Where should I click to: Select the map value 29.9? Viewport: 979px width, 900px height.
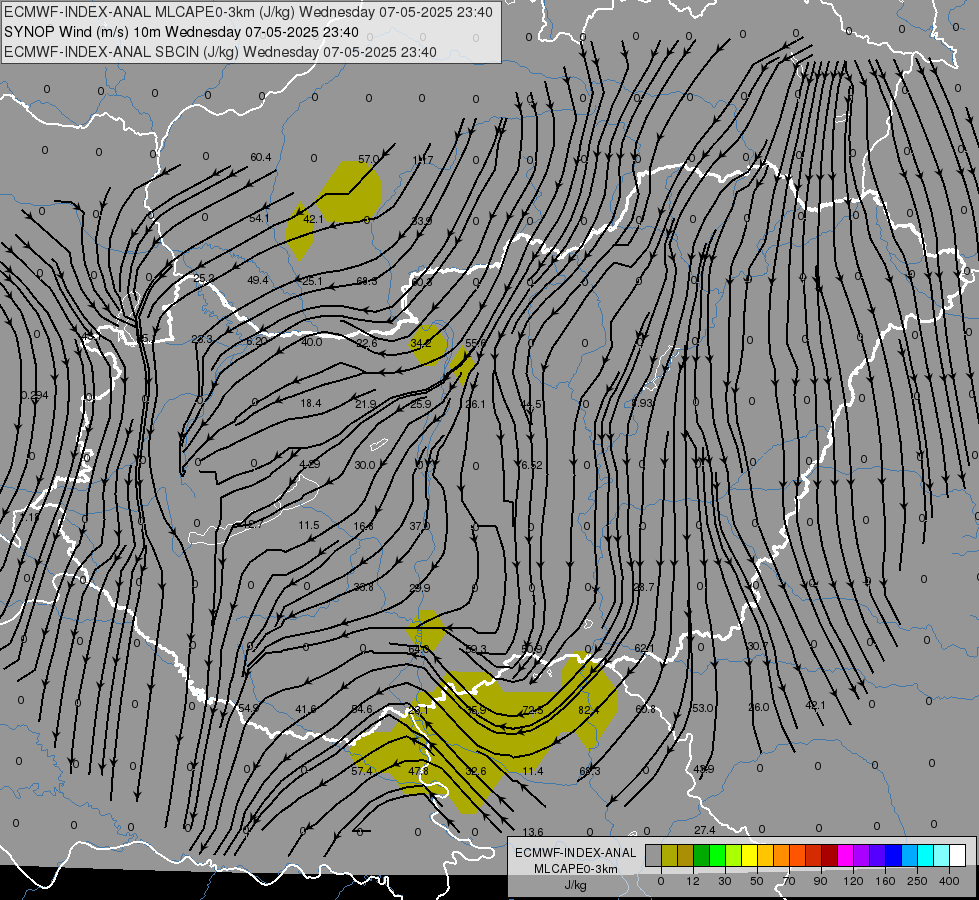point(420,588)
